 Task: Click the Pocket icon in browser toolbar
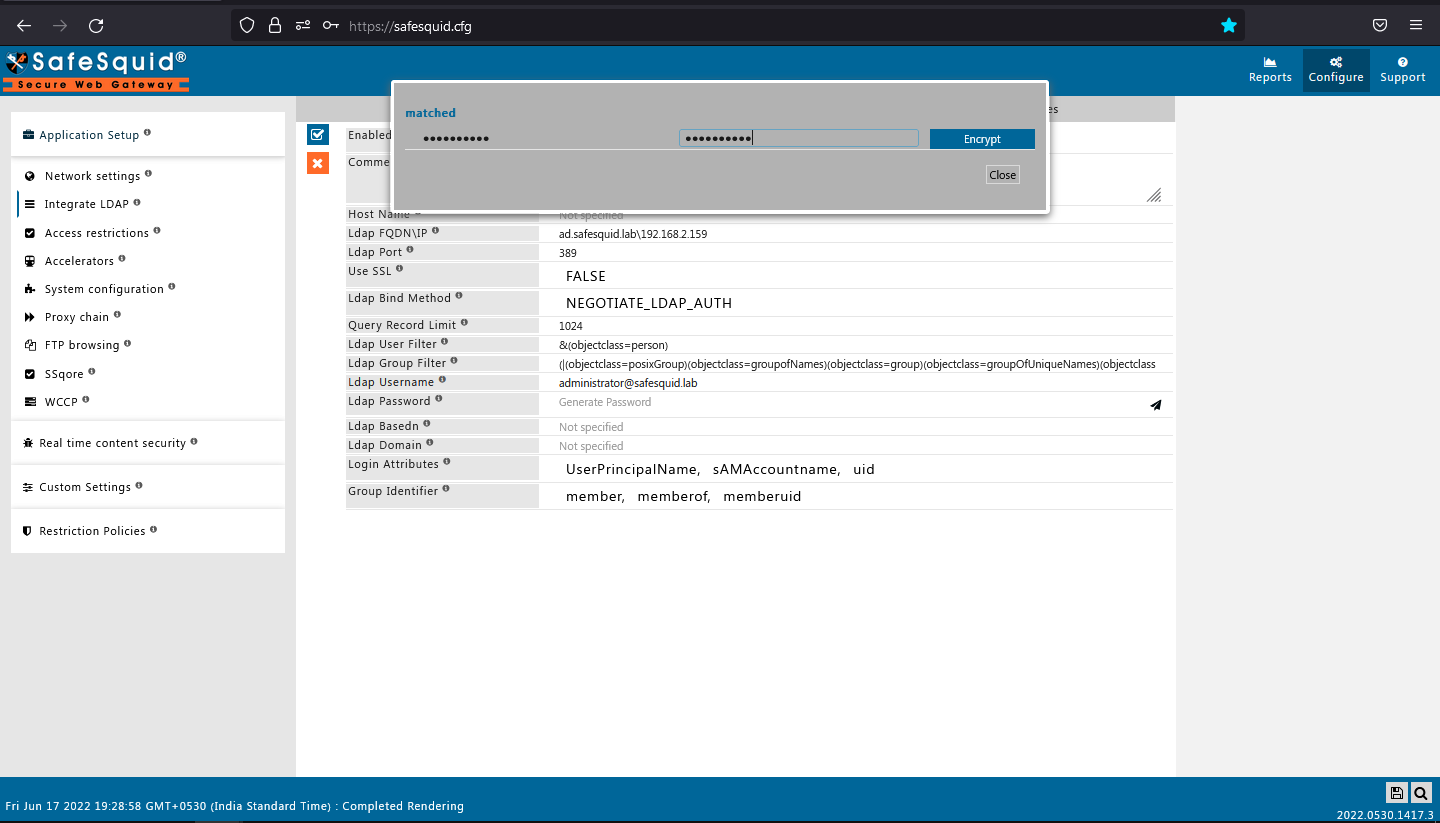click(1379, 25)
